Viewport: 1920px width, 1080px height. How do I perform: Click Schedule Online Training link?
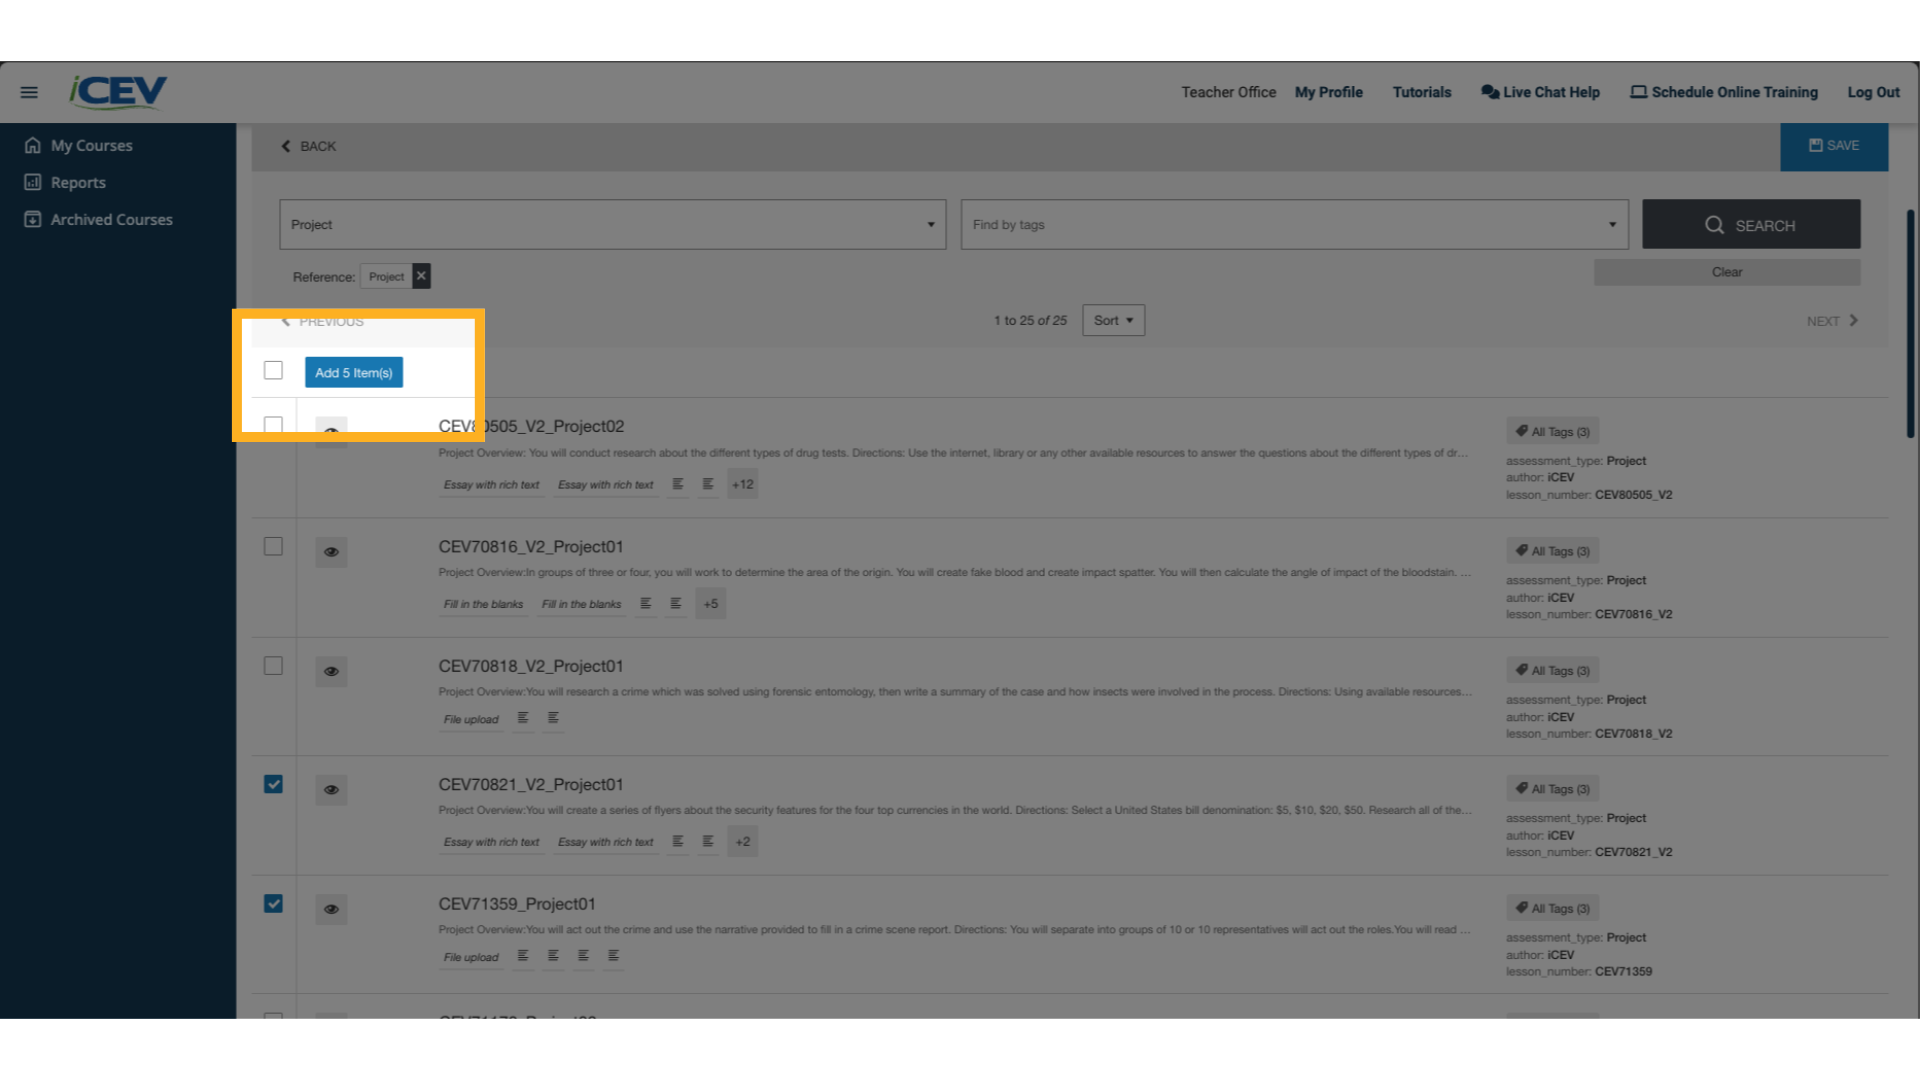[1724, 92]
